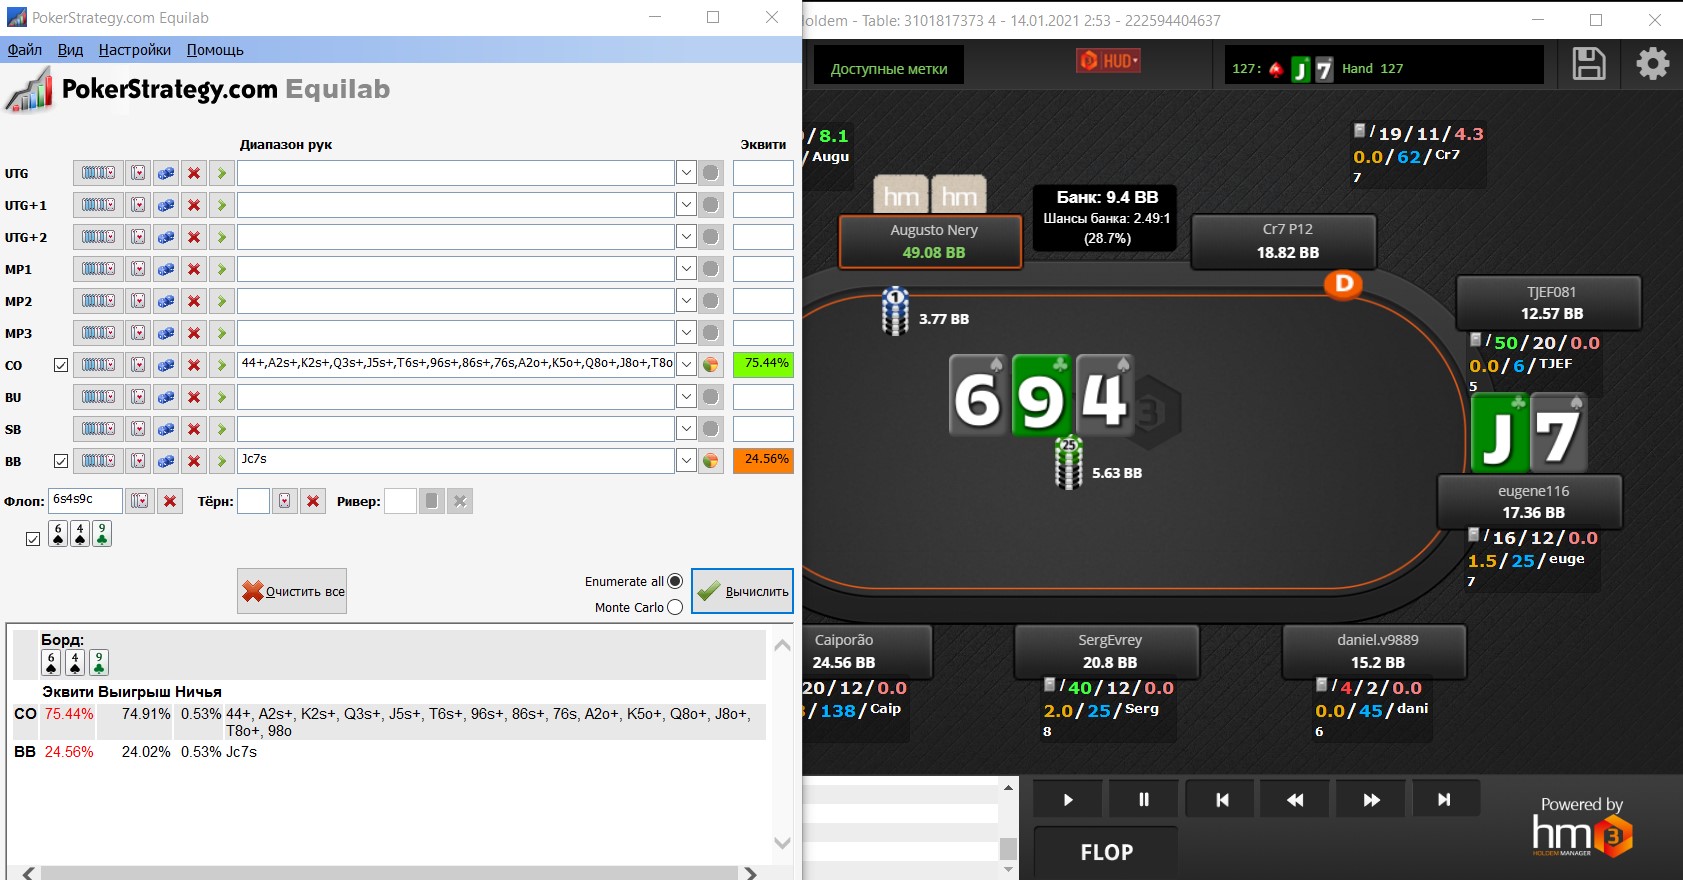Viewport: 1683px width, 880px height.
Task: Open pie chart for BB equity
Action: tap(711, 461)
